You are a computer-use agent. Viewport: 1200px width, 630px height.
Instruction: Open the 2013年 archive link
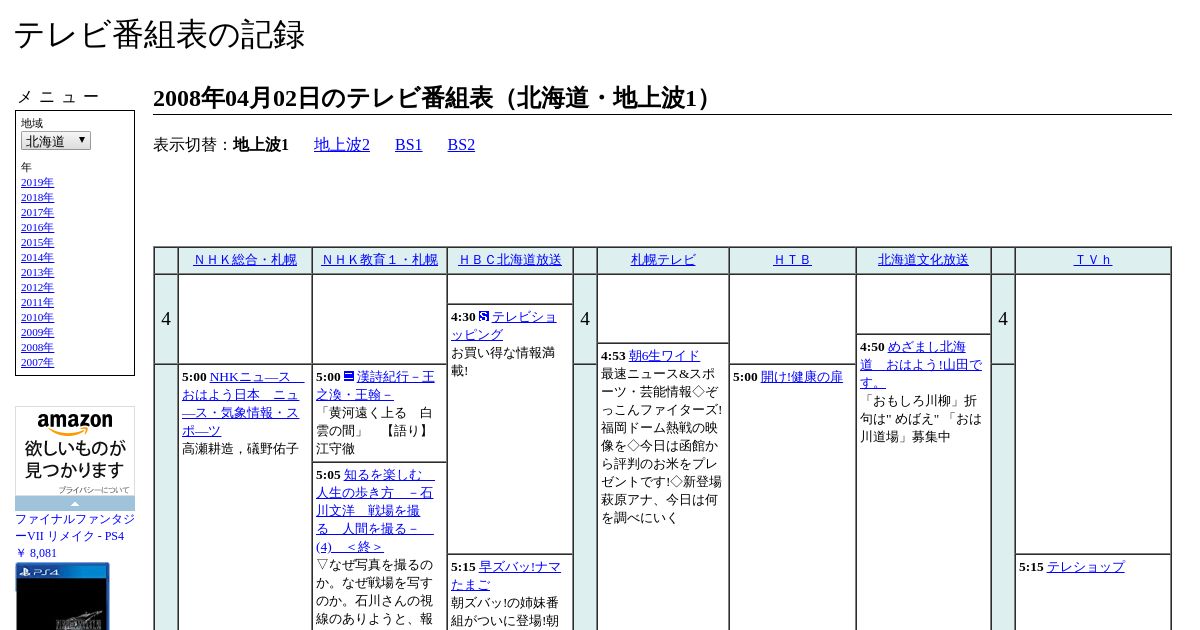(37, 272)
